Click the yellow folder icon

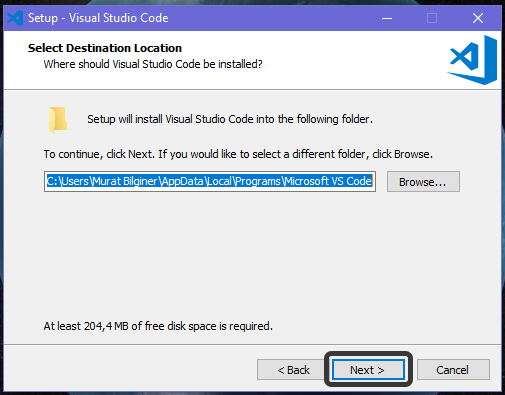click(x=58, y=120)
